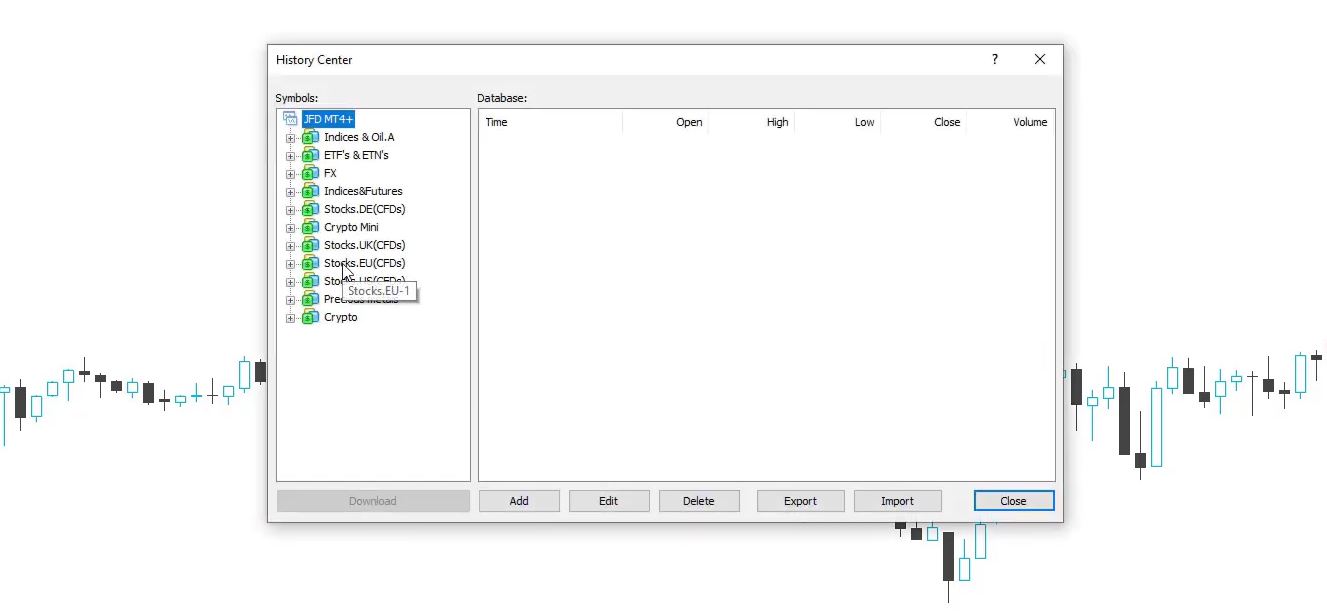Click the Precious Metals group icon
1327x612 pixels.
[310, 299]
